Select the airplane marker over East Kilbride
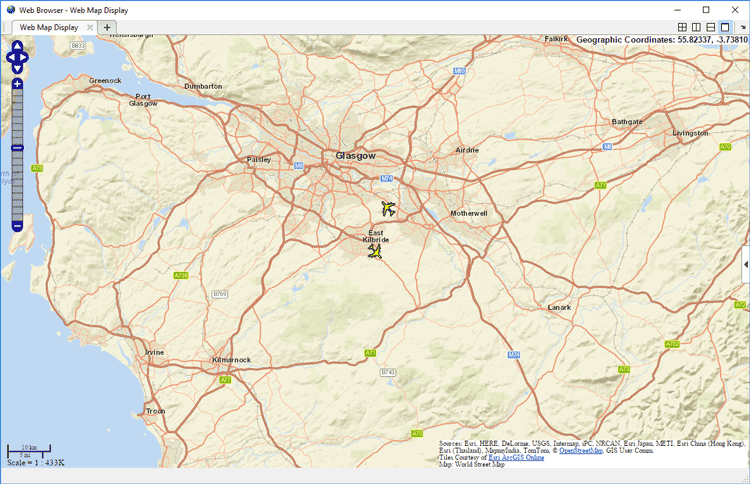This screenshot has height=484, width=750. (x=375, y=251)
